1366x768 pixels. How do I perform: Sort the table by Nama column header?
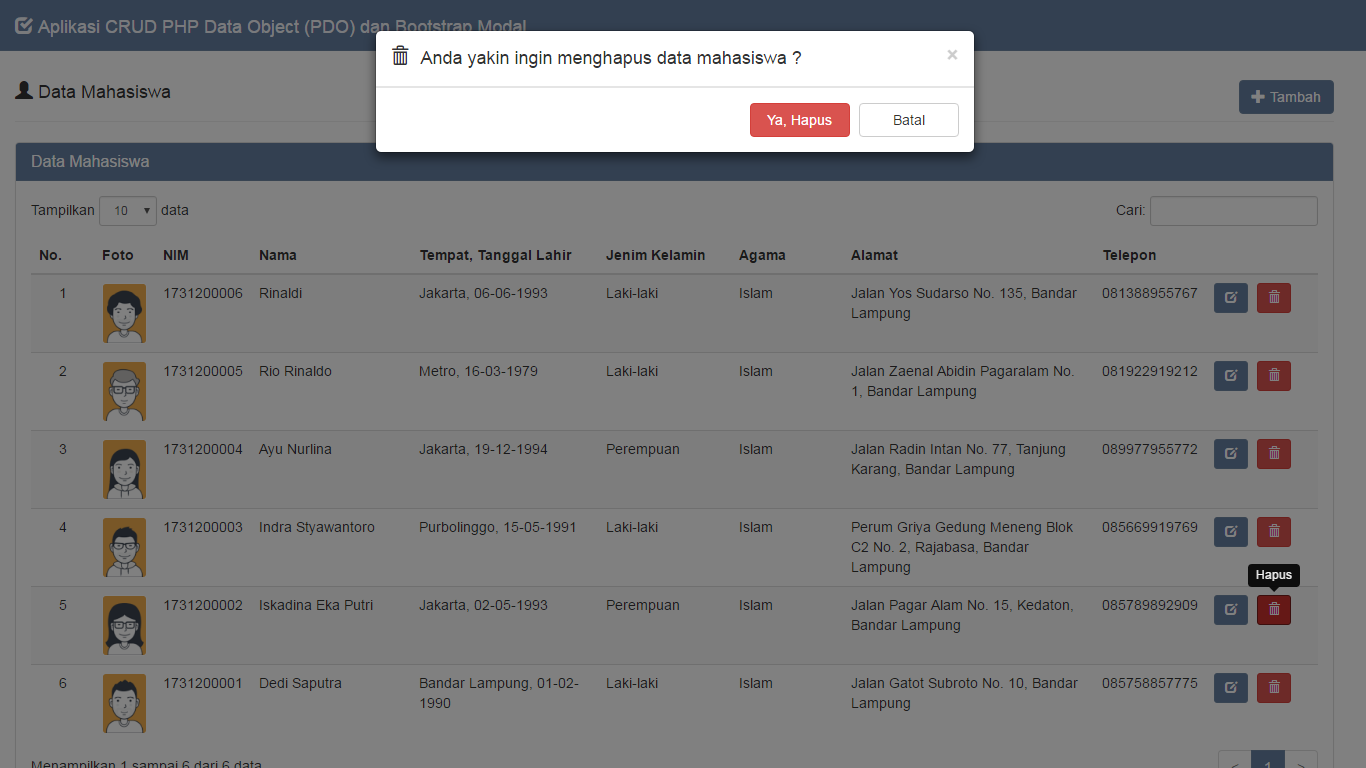[277, 255]
